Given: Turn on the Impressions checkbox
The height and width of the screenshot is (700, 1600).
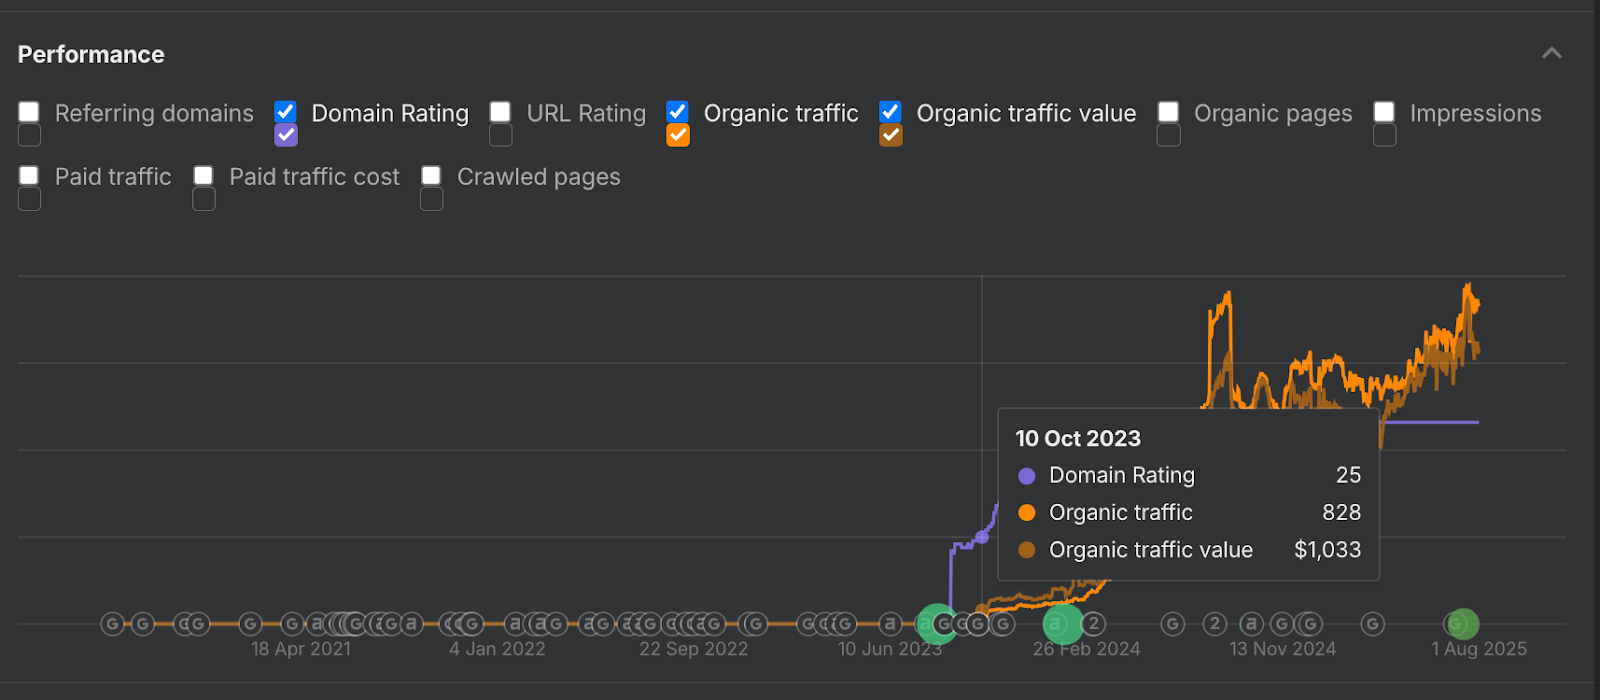Looking at the screenshot, I should click(x=1384, y=112).
